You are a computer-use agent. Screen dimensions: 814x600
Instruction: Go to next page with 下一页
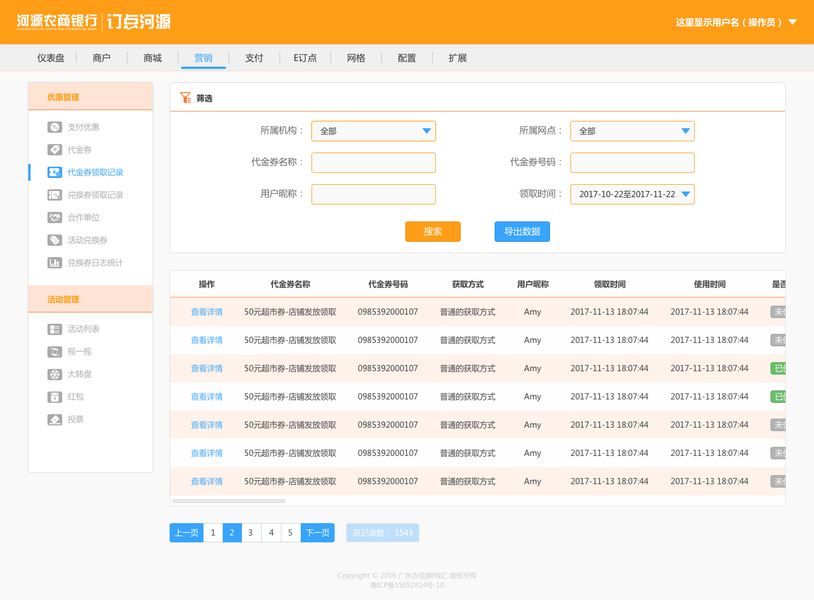point(318,533)
